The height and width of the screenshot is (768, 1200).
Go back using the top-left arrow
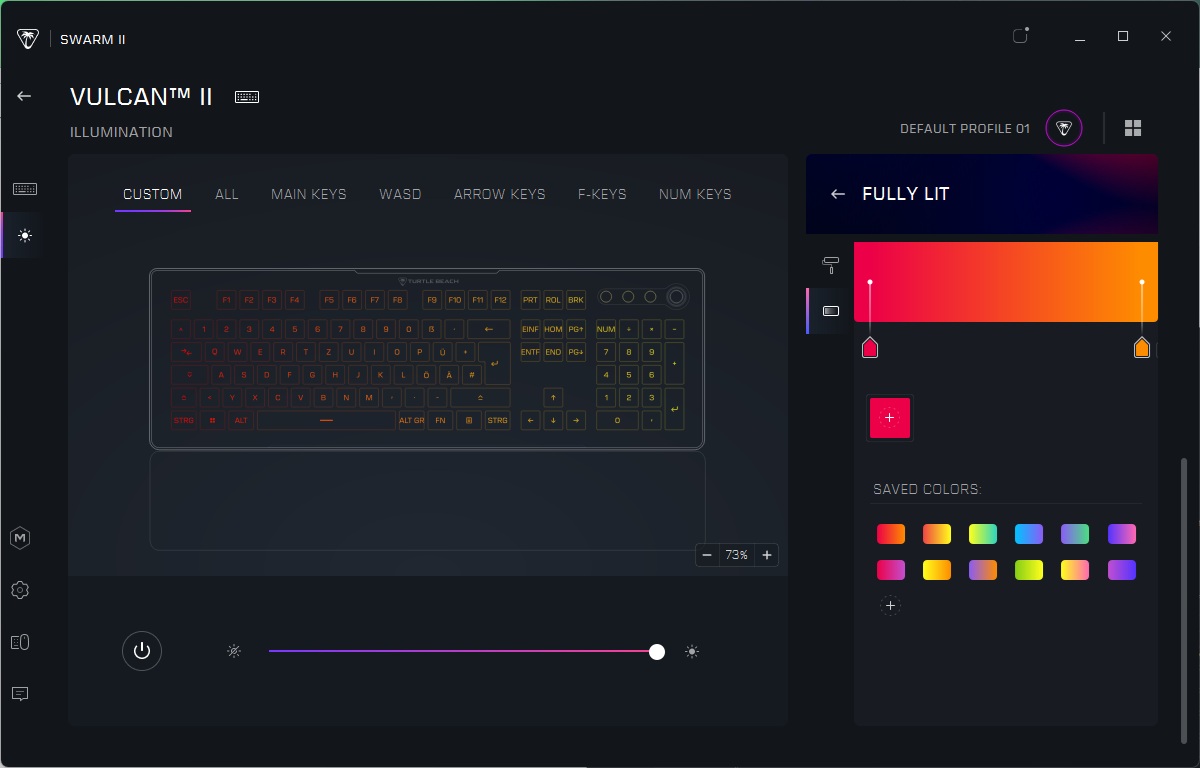pyautogui.click(x=24, y=96)
